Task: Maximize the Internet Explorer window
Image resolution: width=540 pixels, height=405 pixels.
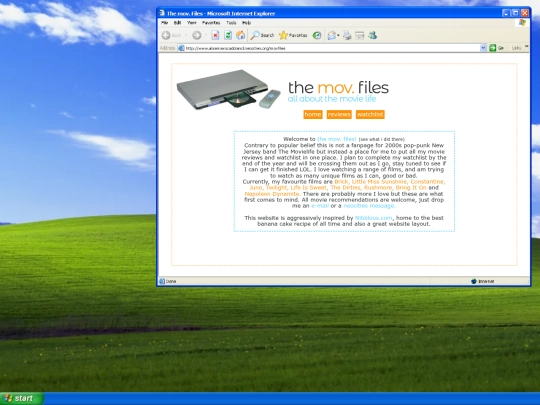Action: [x=515, y=13]
